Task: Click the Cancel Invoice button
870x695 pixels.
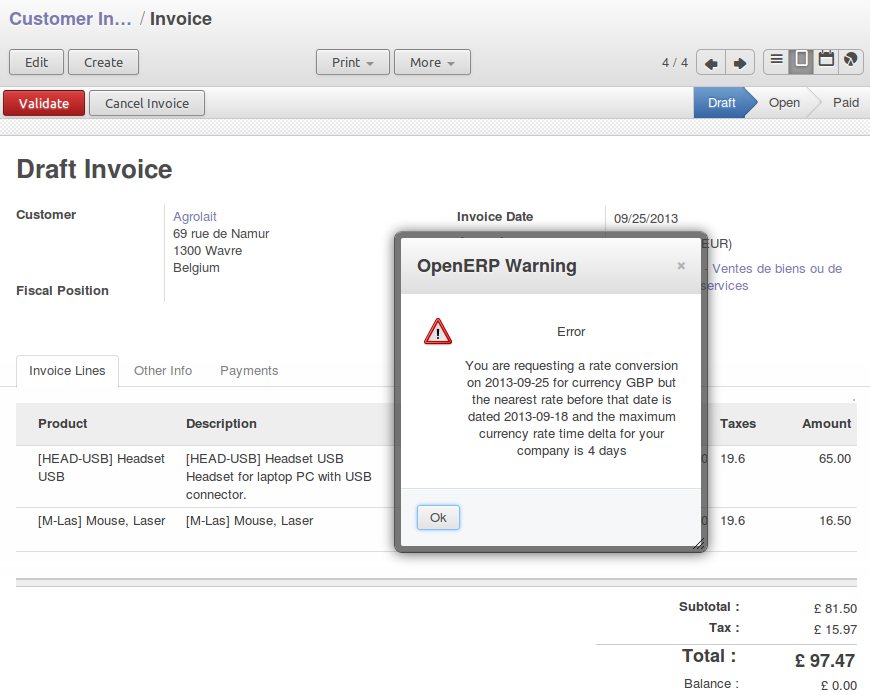Action: coord(147,103)
